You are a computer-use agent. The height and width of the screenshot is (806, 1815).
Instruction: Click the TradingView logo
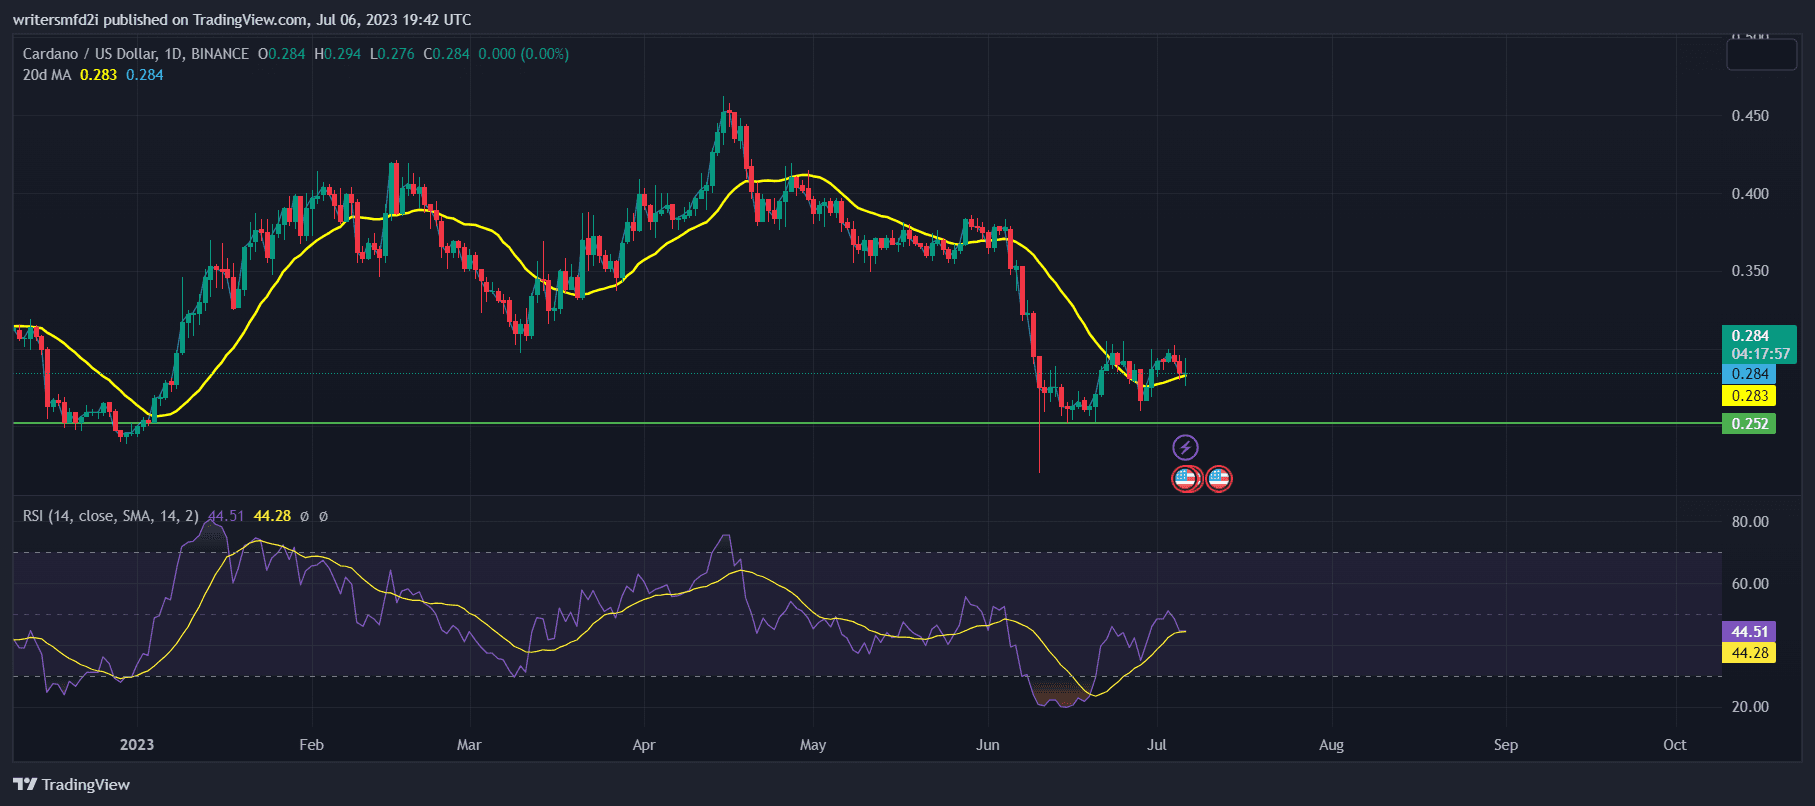72,785
